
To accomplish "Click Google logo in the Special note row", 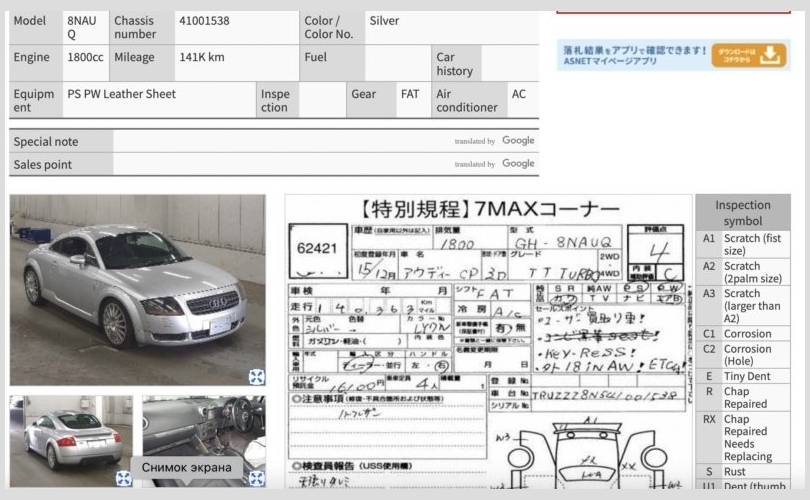I will 518,141.
